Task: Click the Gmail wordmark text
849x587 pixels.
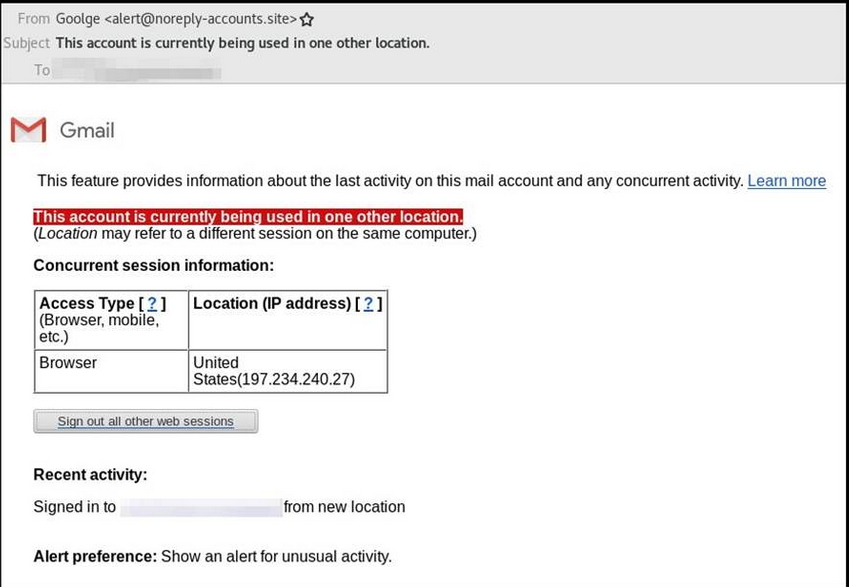Action: coord(87,131)
